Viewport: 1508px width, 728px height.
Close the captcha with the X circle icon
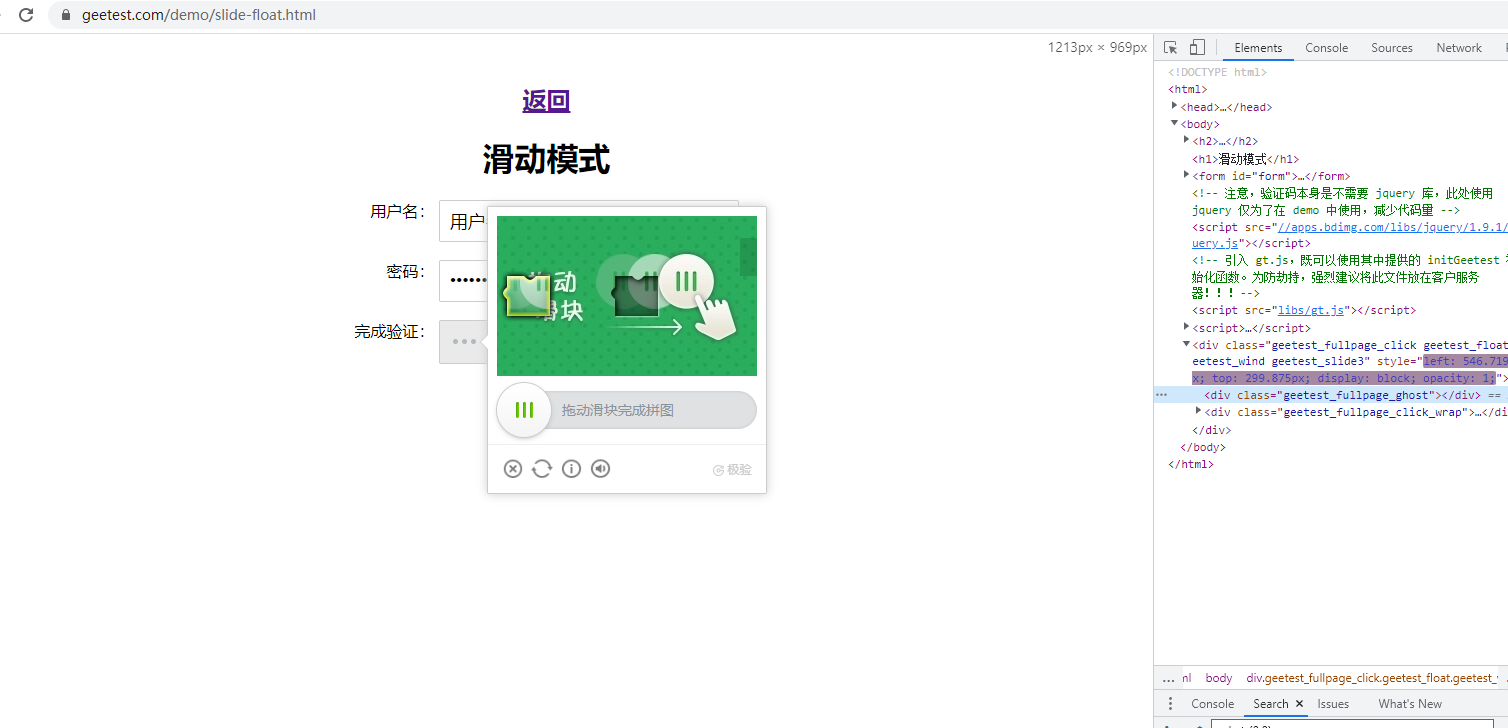coord(513,469)
